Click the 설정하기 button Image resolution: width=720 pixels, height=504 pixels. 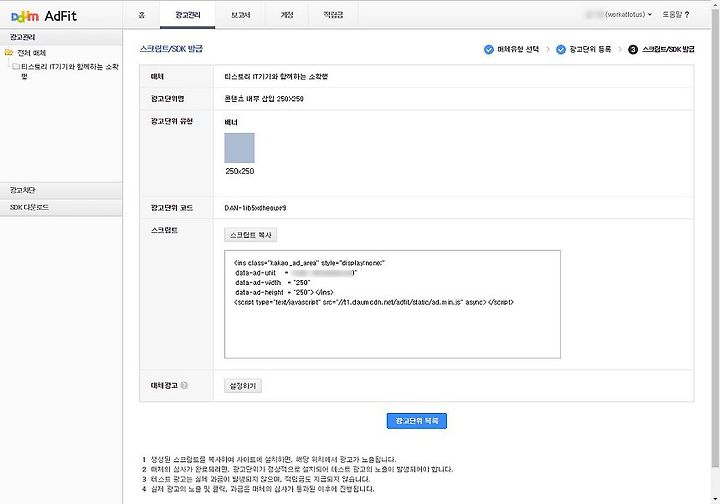pos(243,386)
